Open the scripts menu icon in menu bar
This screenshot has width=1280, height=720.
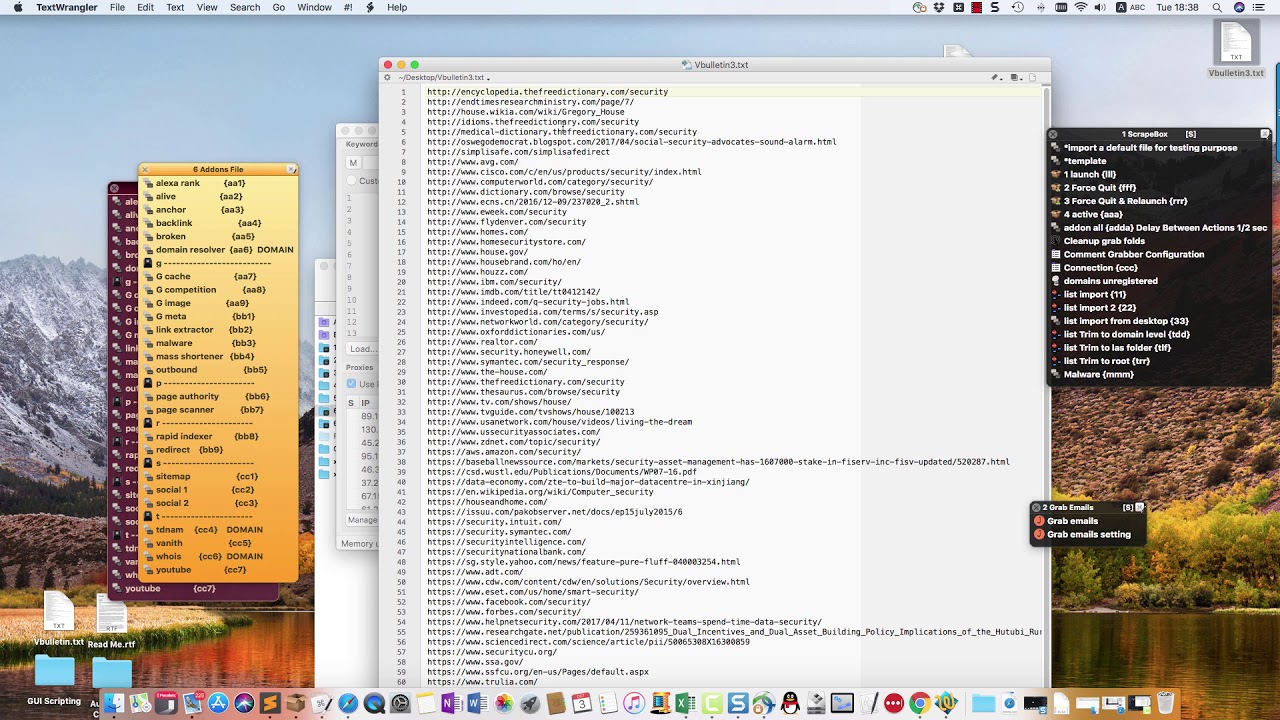(370, 7)
